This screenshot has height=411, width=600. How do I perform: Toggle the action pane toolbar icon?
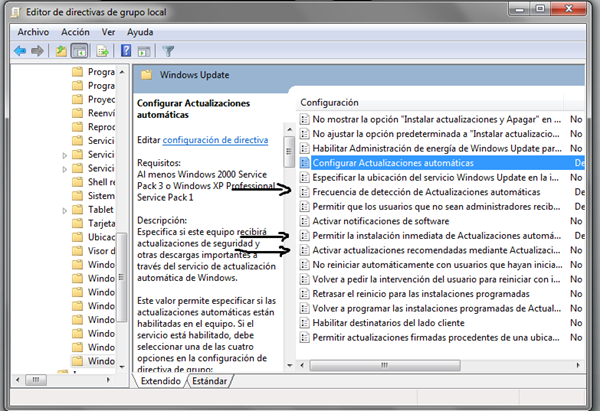[x=145, y=50]
